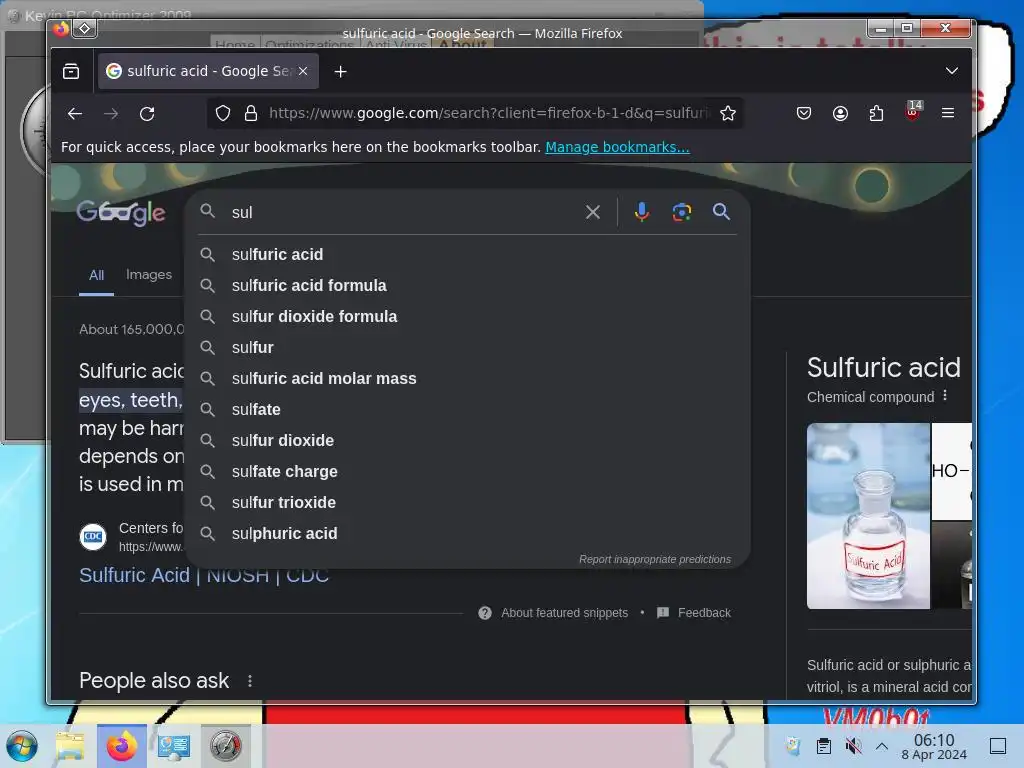Open sulfuric acid bottle image
1024x768 pixels.
point(868,516)
